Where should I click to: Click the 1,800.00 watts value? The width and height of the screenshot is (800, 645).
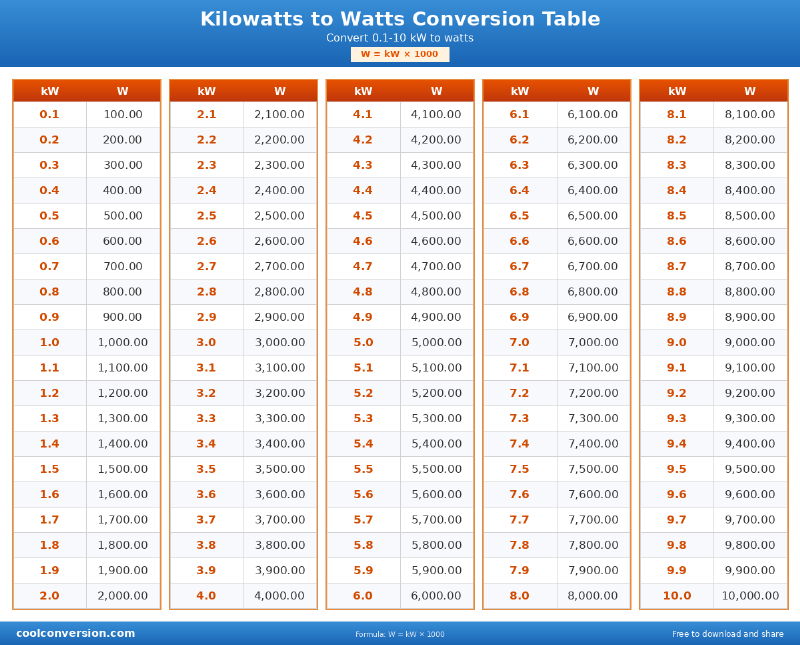pyautogui.click(x=123, y=545)
